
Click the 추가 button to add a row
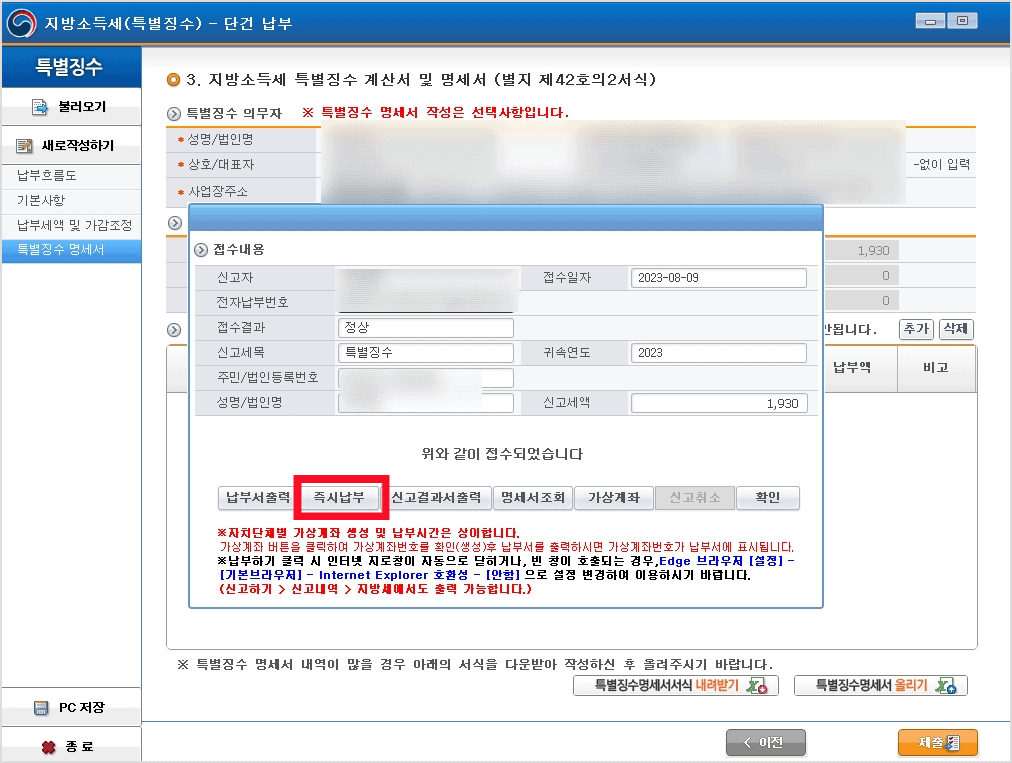(916, 328)
